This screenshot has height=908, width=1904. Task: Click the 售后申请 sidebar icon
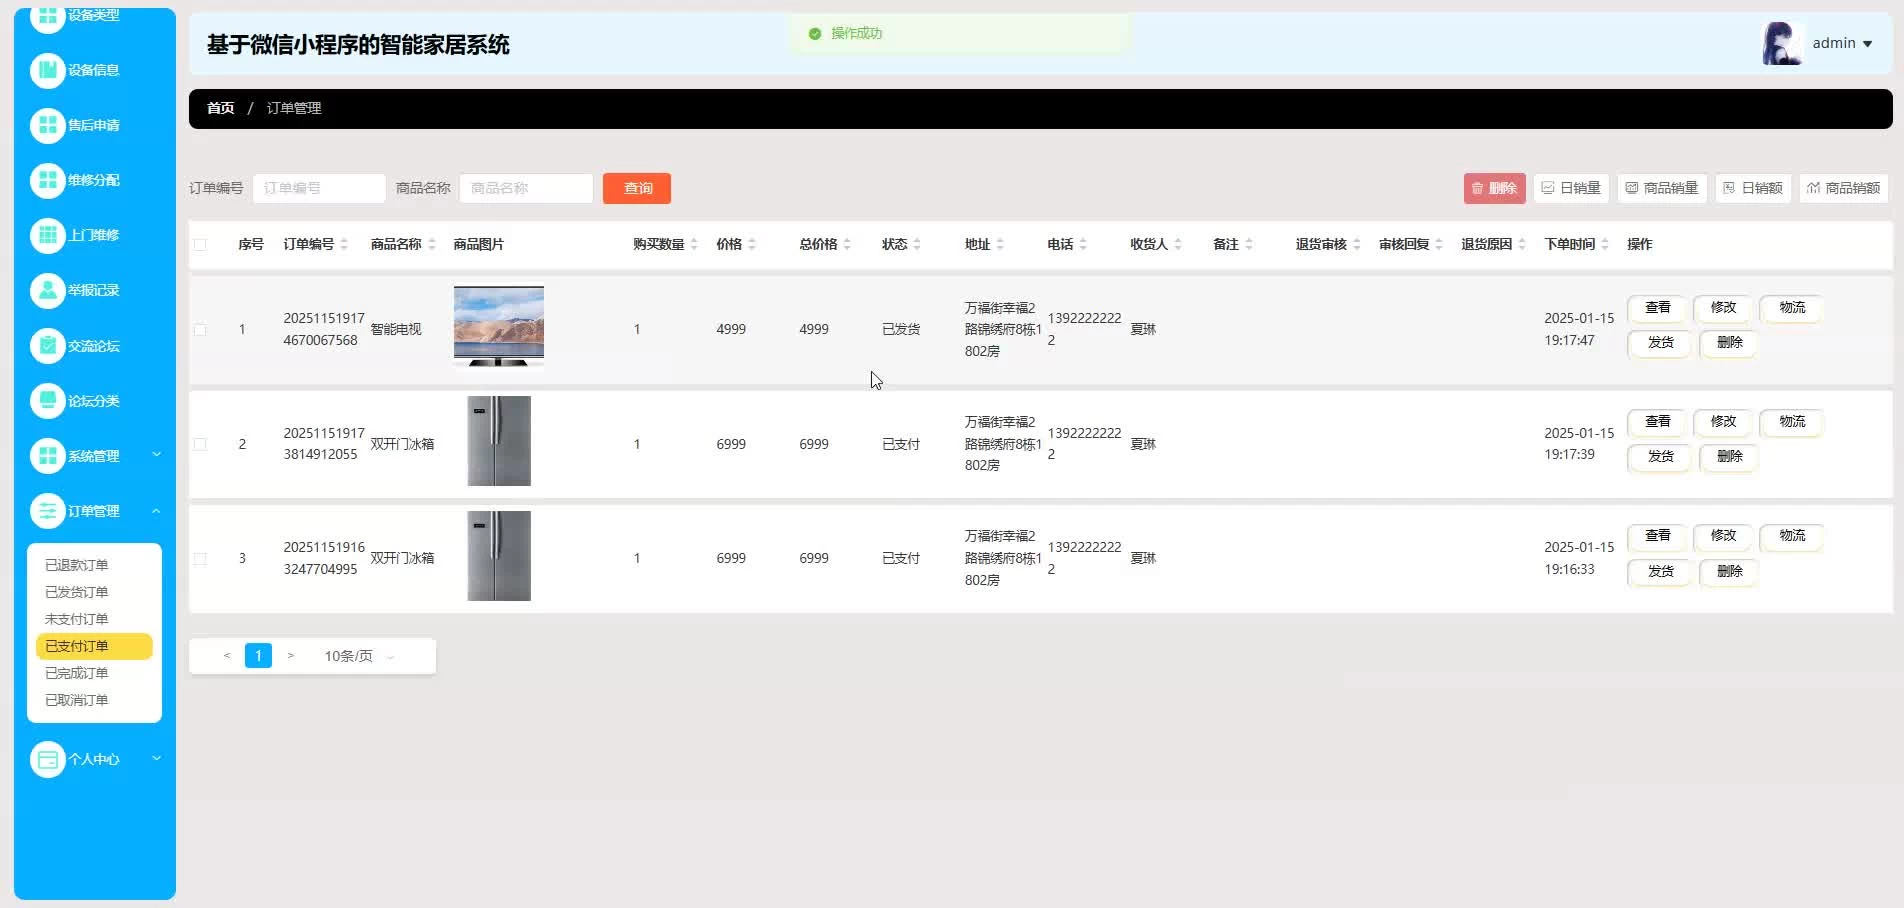[x=47, y=125]
